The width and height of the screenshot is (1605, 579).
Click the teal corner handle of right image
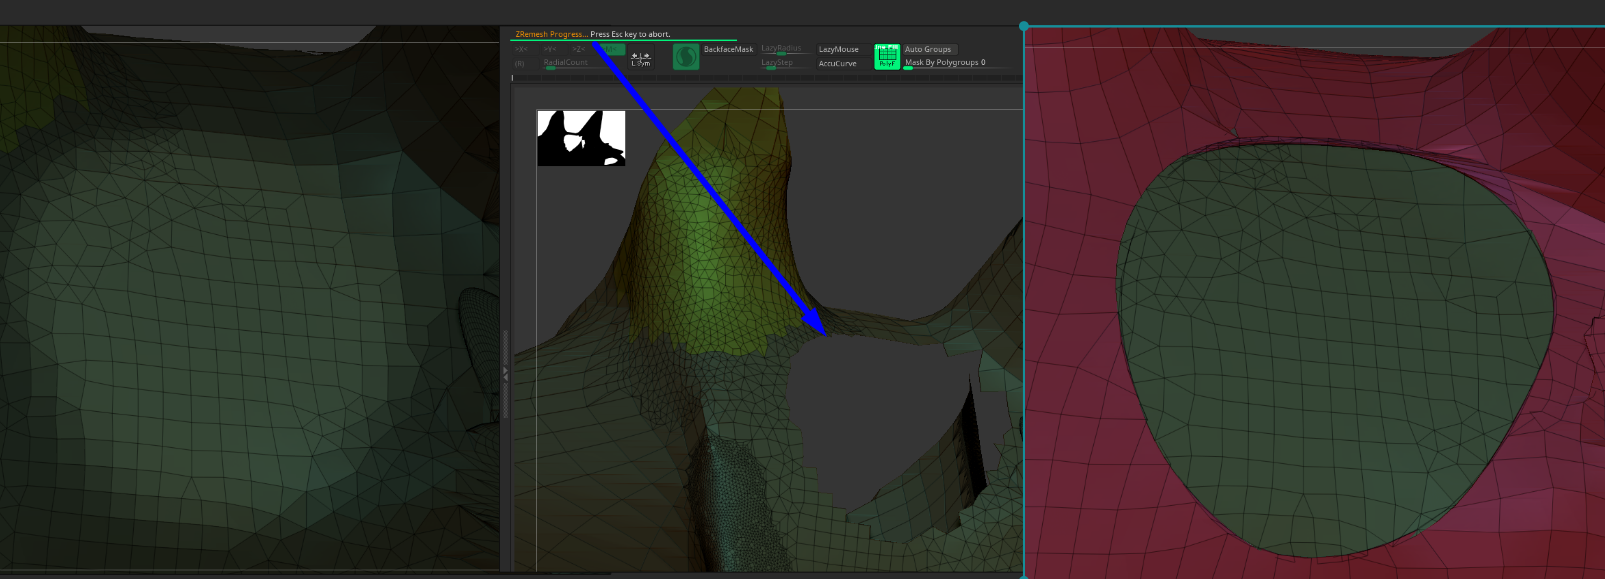tap(1024, 27)
